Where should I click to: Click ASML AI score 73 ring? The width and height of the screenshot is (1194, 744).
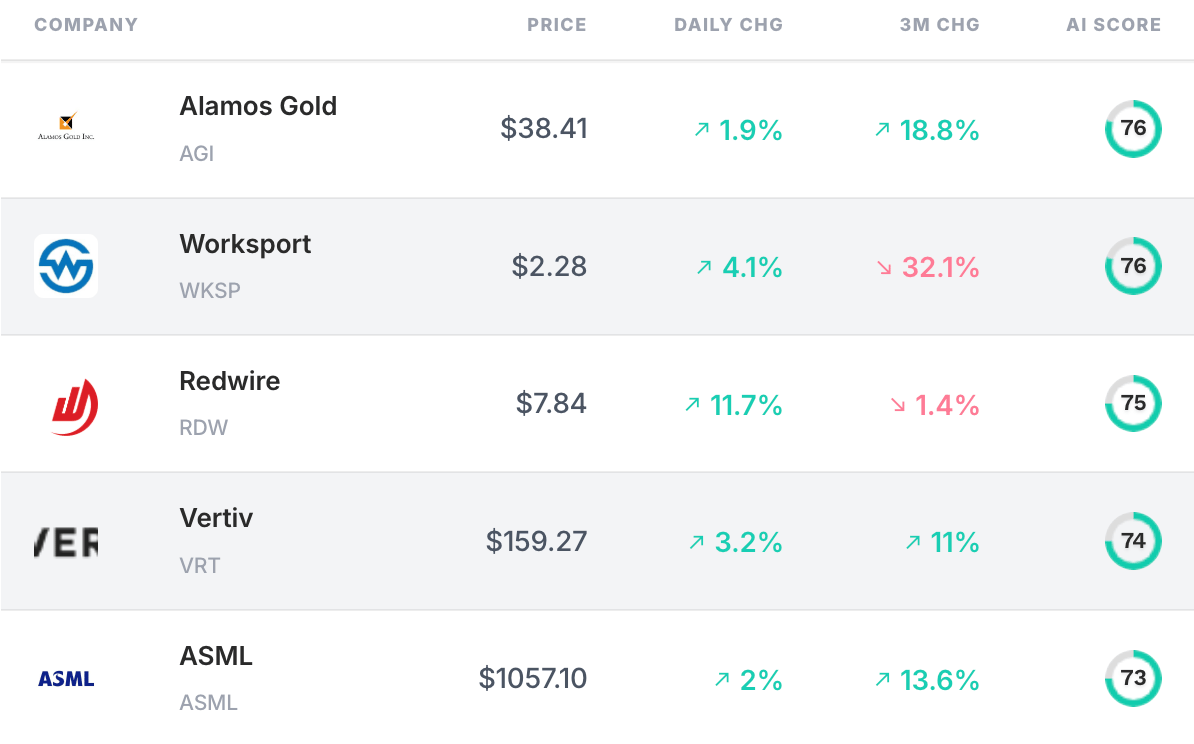[x=1133, y=679]
